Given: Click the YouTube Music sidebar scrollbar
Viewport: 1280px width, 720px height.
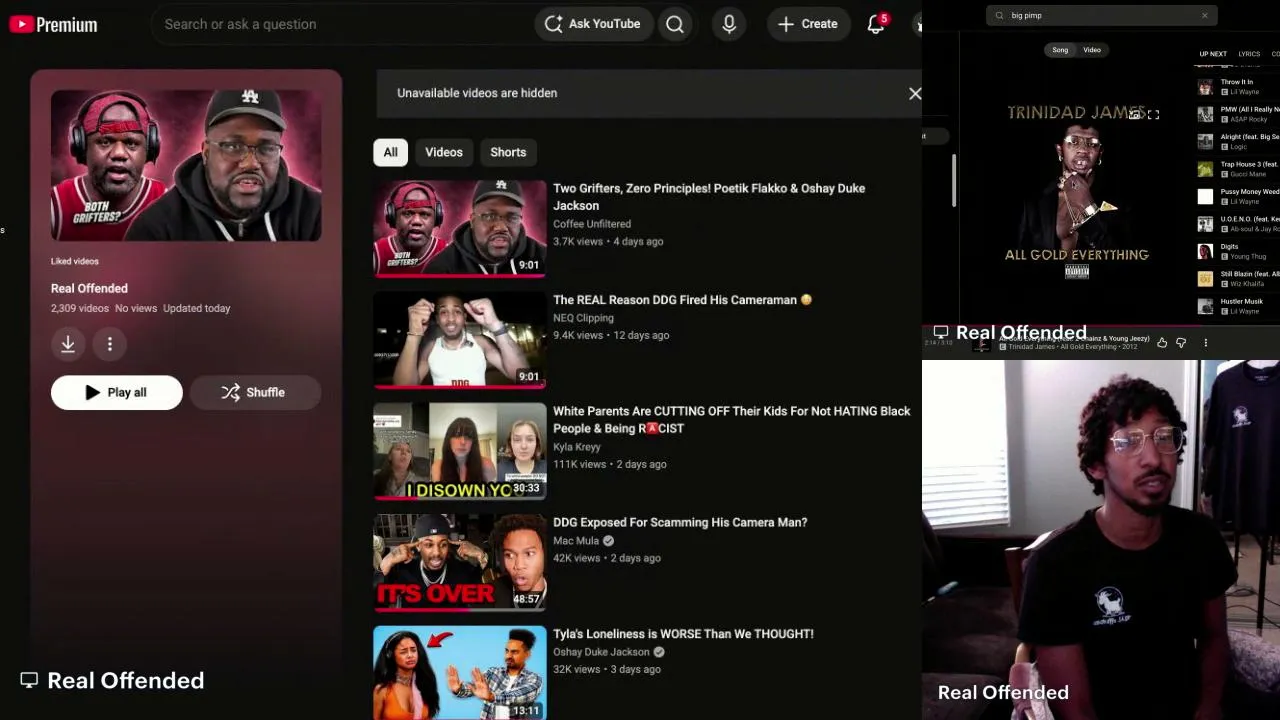Looking at the screenshot, I should pyautogui.click(x=953, y=180).
